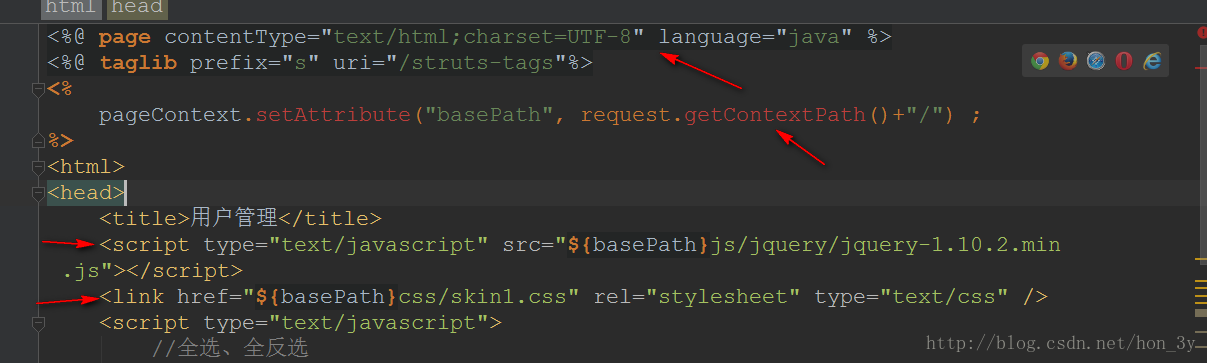The image size is (1207, 363).
Task: Open page in Safari browser icon
Action: [x=1096, y=61]
